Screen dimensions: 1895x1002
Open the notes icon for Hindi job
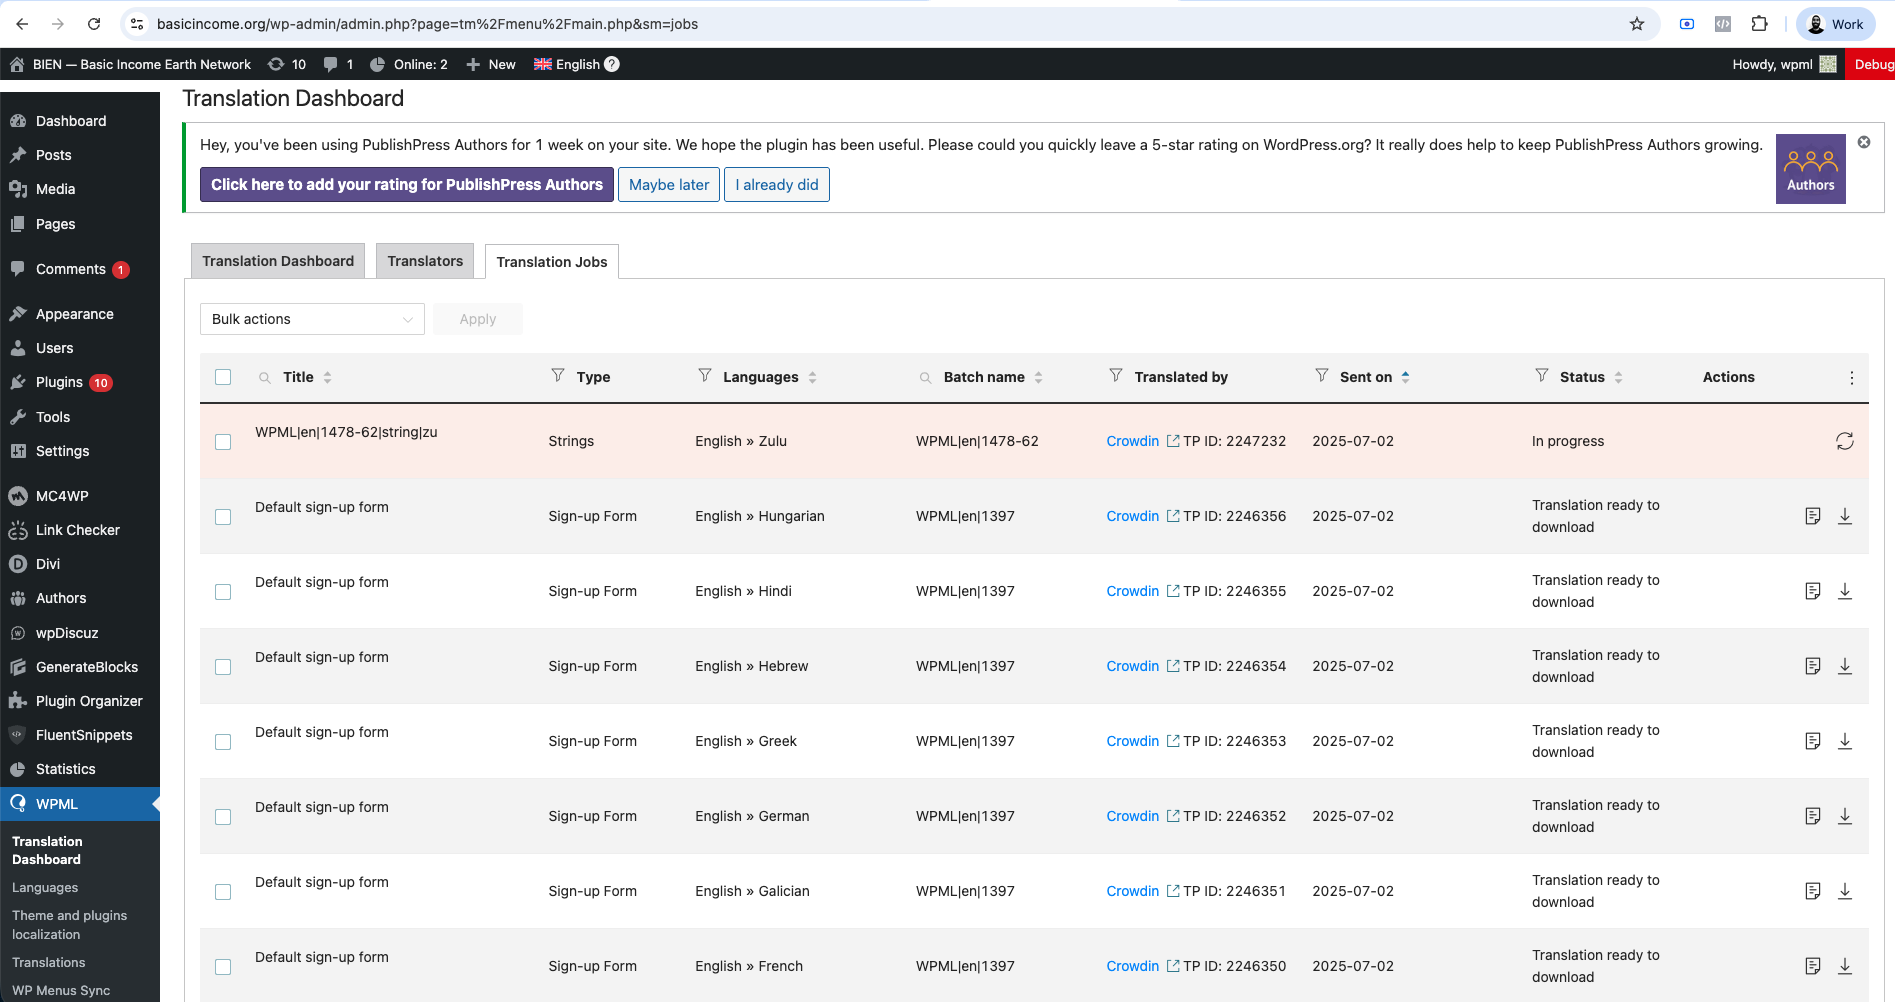(1812, 591)
